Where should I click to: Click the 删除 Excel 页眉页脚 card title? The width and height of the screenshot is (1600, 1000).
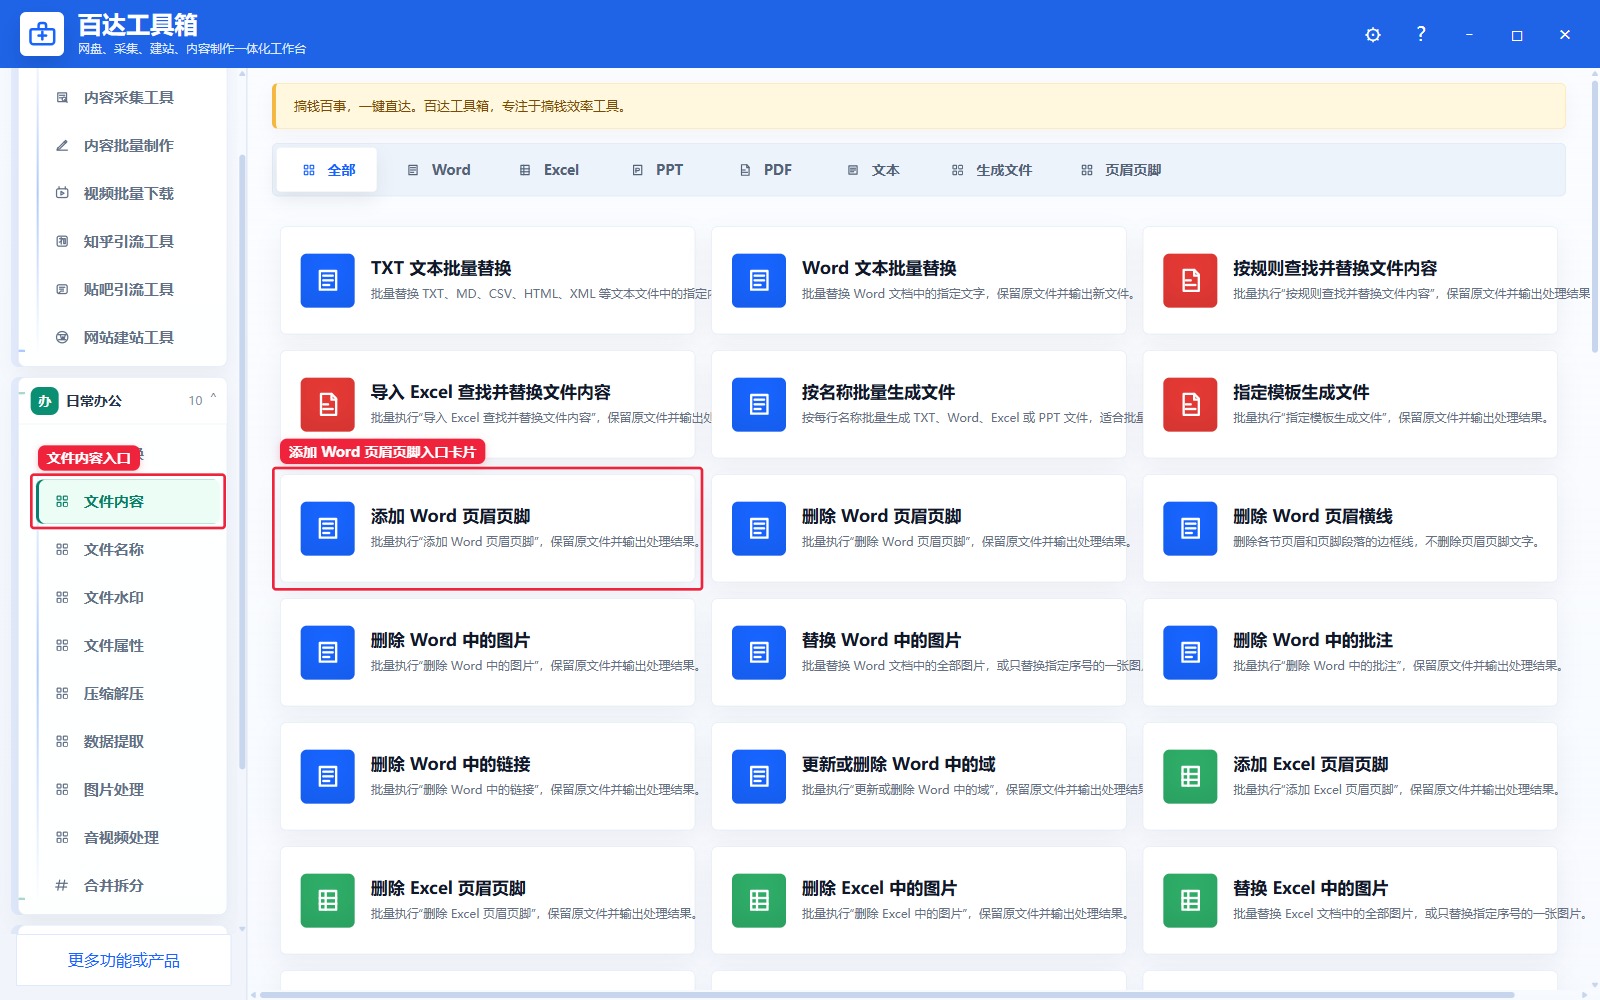[449, 888]
